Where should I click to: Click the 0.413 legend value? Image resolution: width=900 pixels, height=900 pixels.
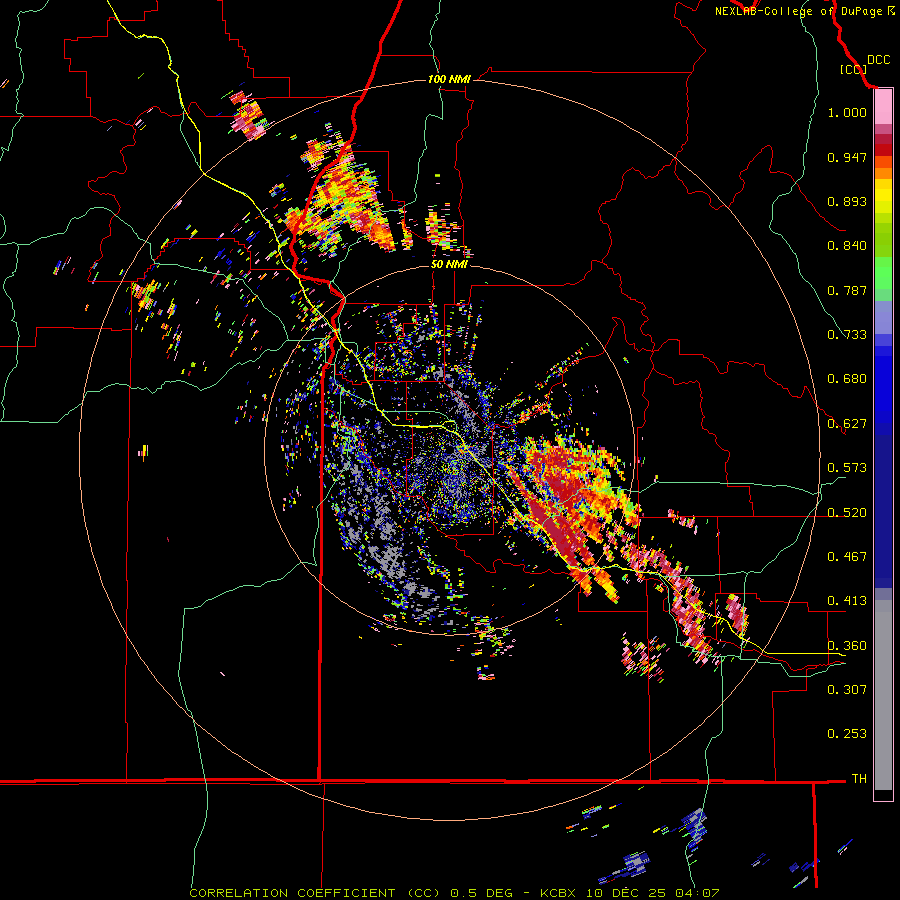[847, 601]
